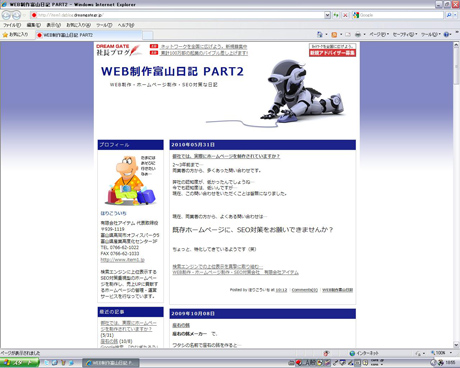Open the post time 10:12 permalink
This screenshot has height=368, width=460.
point(281,290)
